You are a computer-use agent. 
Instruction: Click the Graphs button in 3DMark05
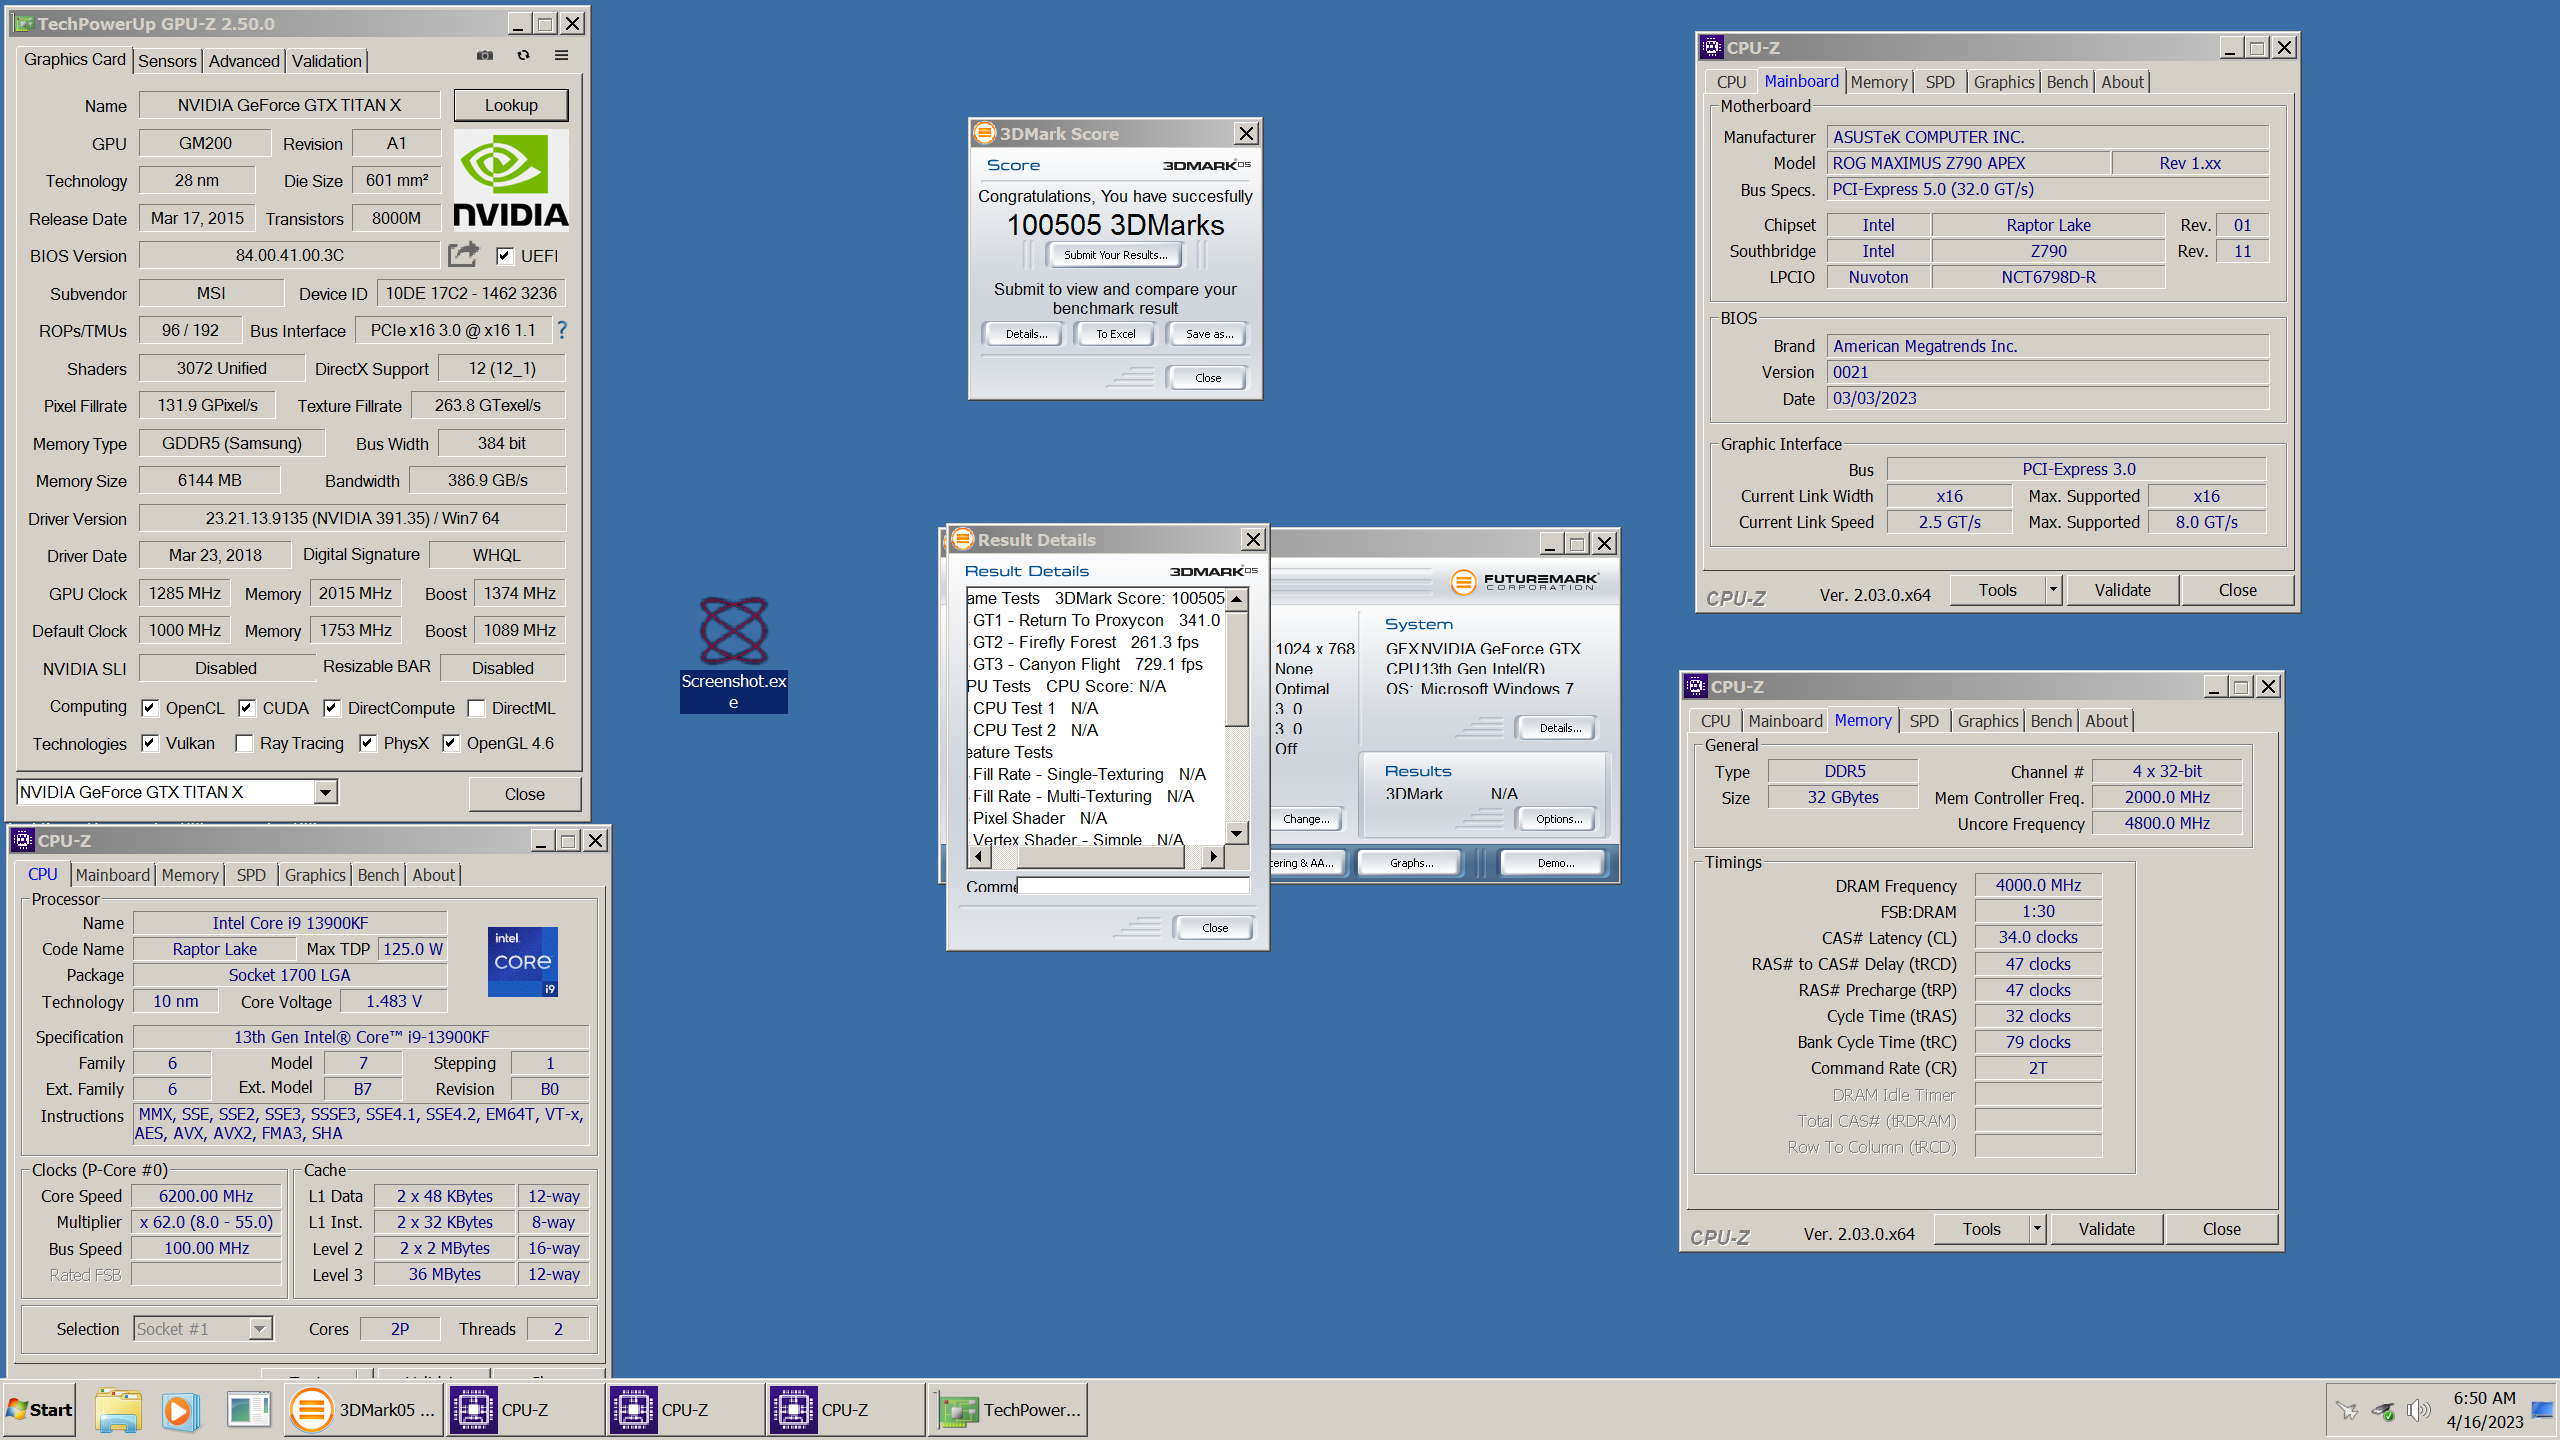click(1411, 863)
